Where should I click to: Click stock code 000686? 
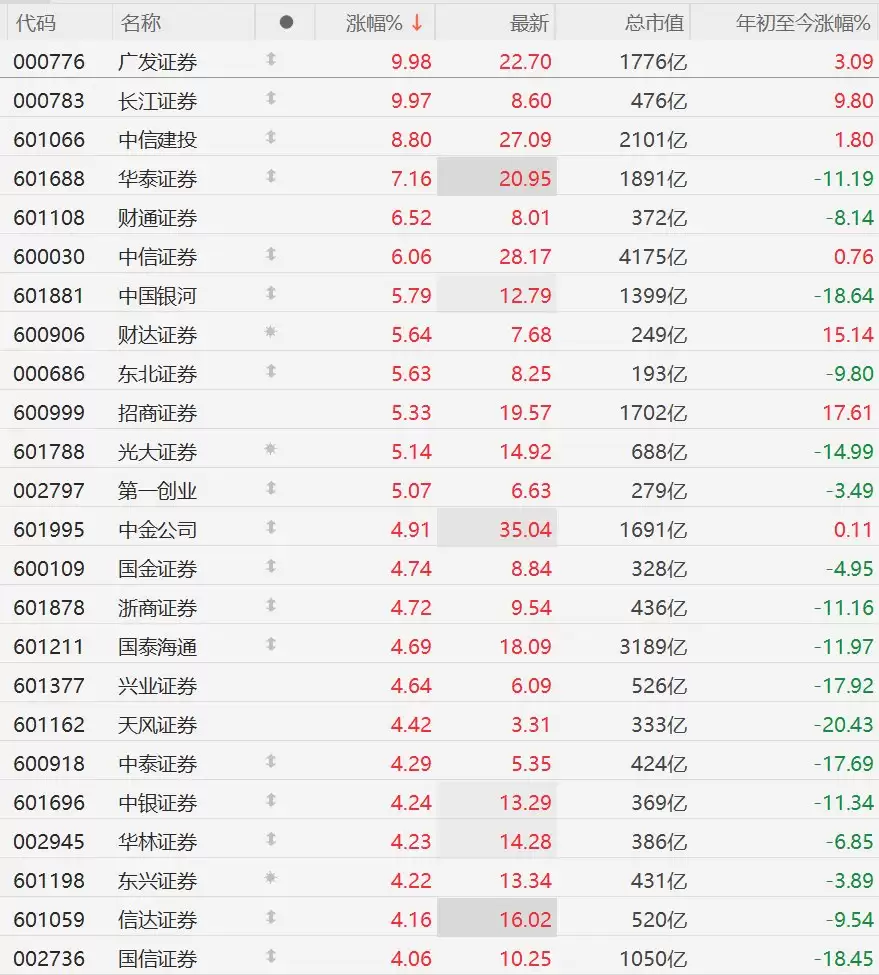[49, 374]
